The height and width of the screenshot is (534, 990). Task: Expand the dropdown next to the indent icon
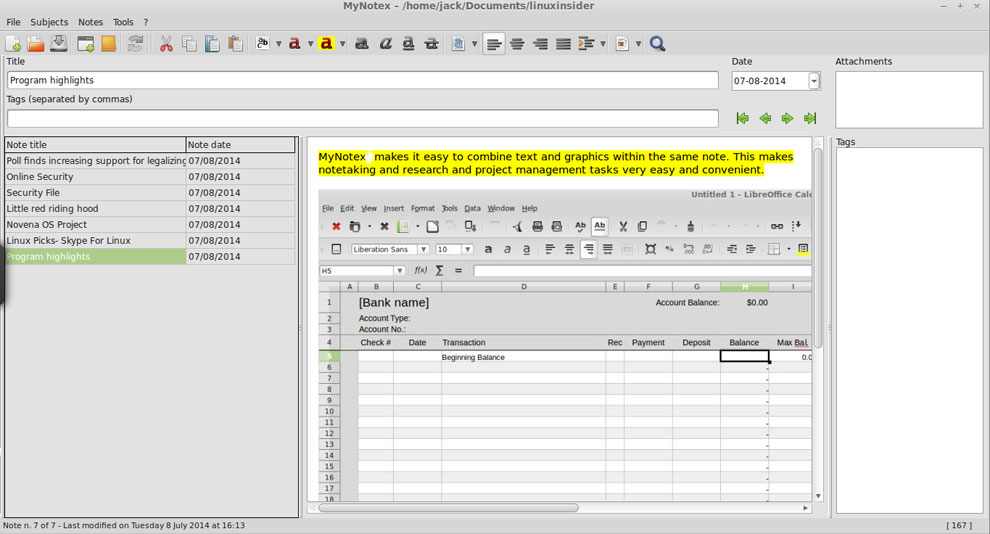[x=603, y=44]
